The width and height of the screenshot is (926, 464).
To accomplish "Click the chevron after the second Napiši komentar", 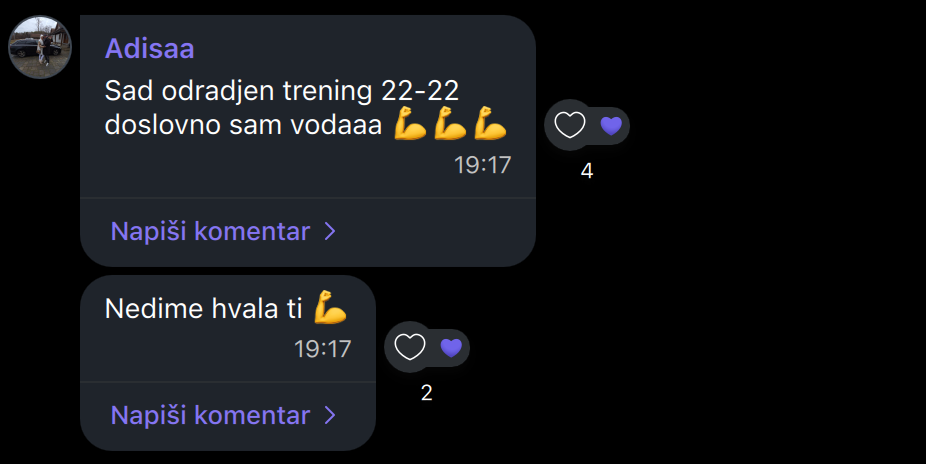I will (x=330, y=415).
